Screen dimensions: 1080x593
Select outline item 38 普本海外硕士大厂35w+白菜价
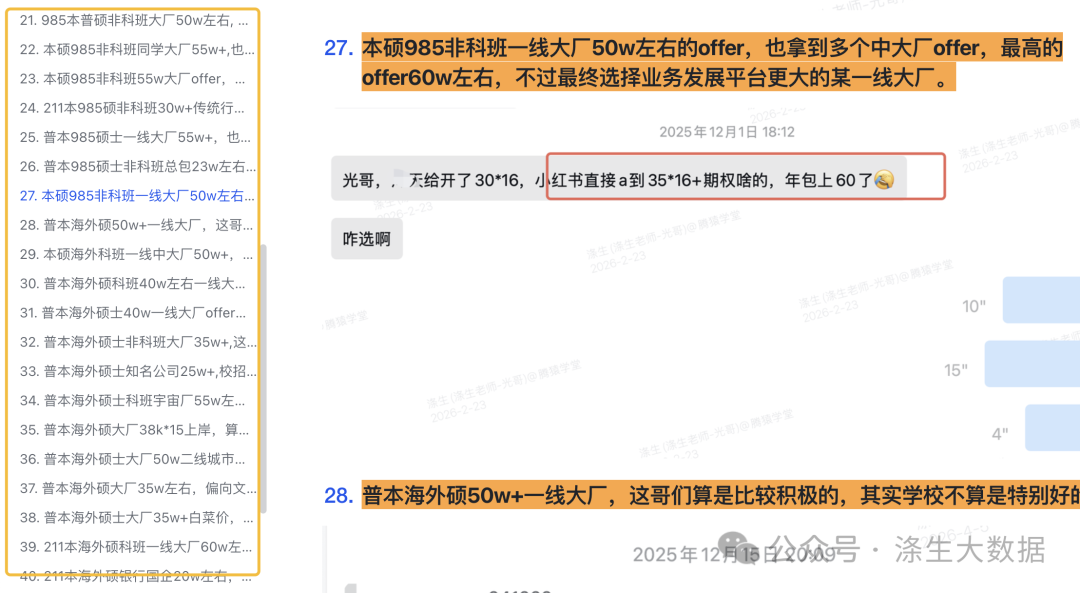136,518
